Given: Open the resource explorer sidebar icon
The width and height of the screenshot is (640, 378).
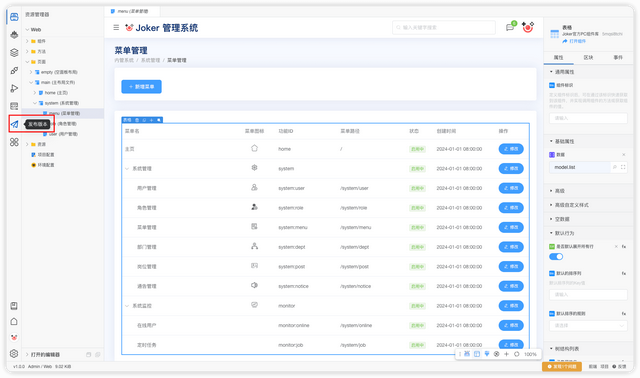Looking at the screenshot, I should [14, 17].
